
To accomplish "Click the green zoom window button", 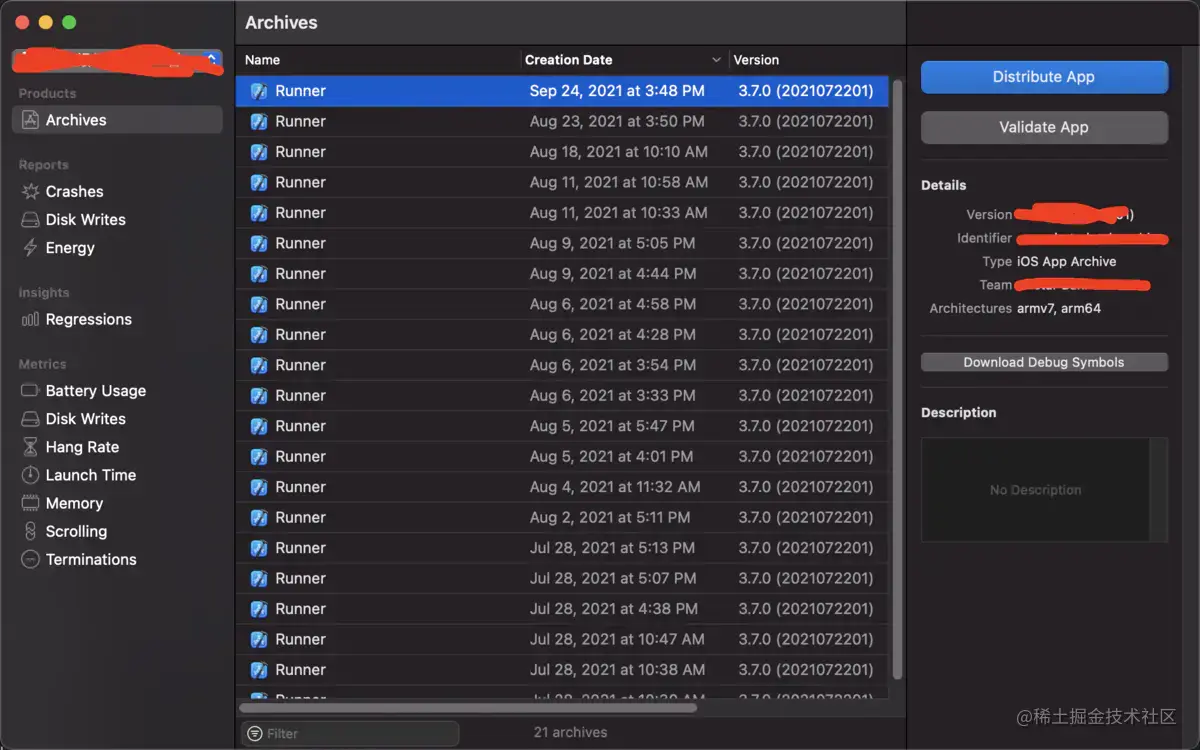I will click(x=69, y=22).
